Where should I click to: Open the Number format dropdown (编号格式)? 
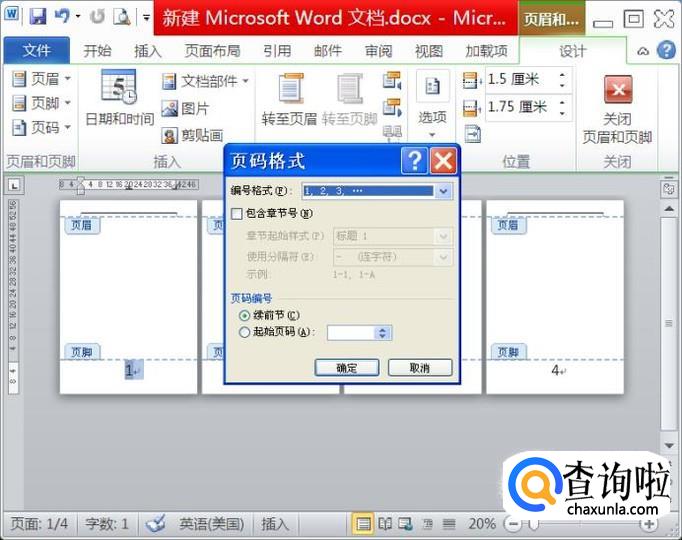443,191
